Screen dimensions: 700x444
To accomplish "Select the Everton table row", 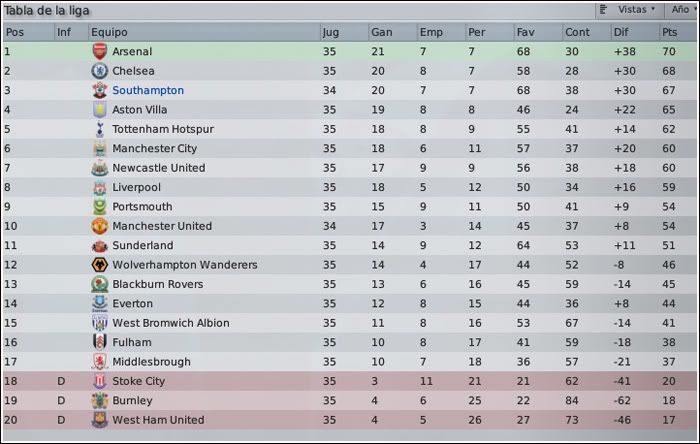I will pos(350,303).
